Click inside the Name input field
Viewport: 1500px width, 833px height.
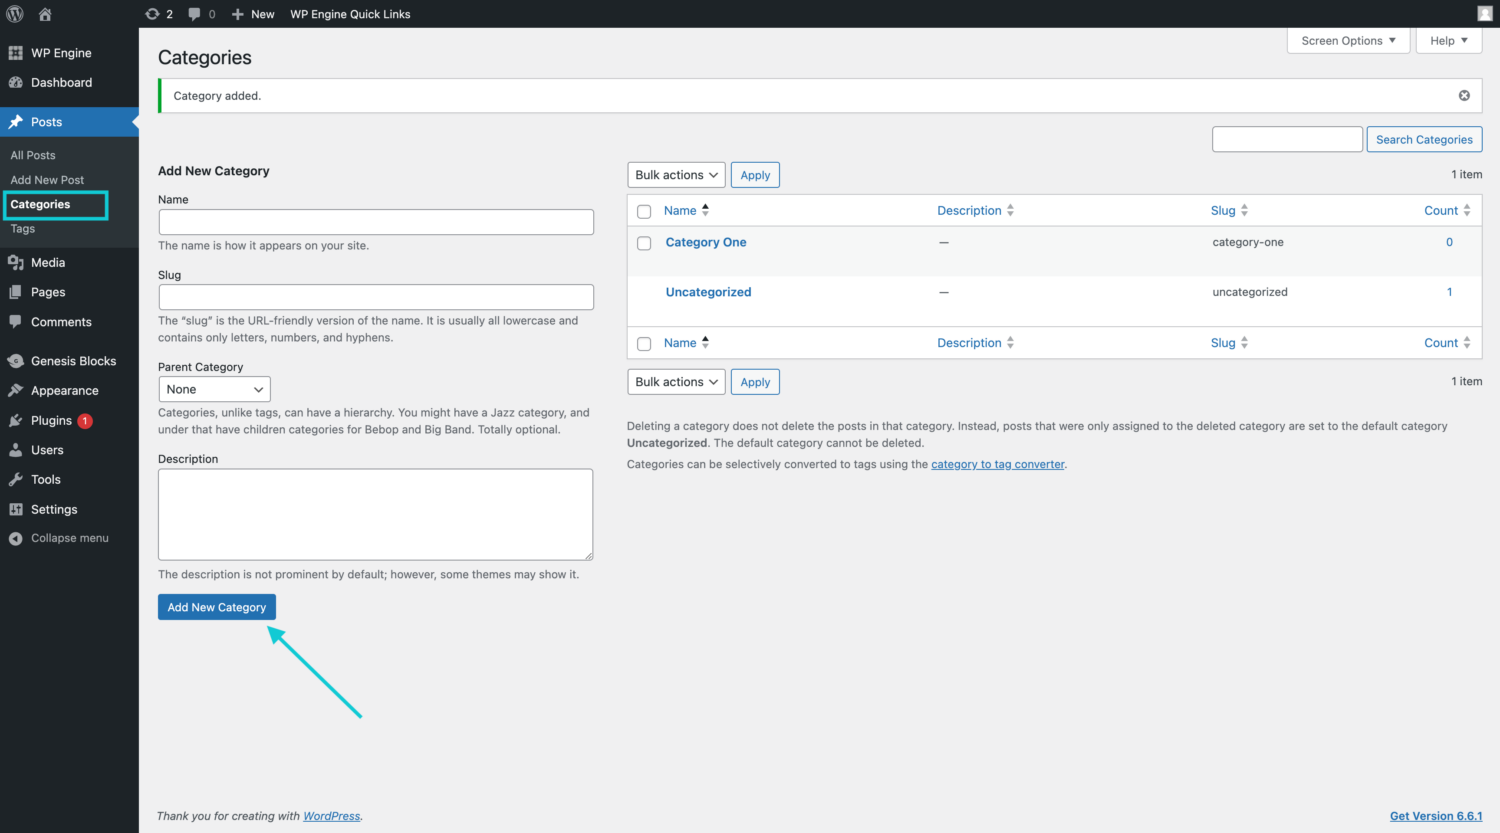click(x=375, y=221)
